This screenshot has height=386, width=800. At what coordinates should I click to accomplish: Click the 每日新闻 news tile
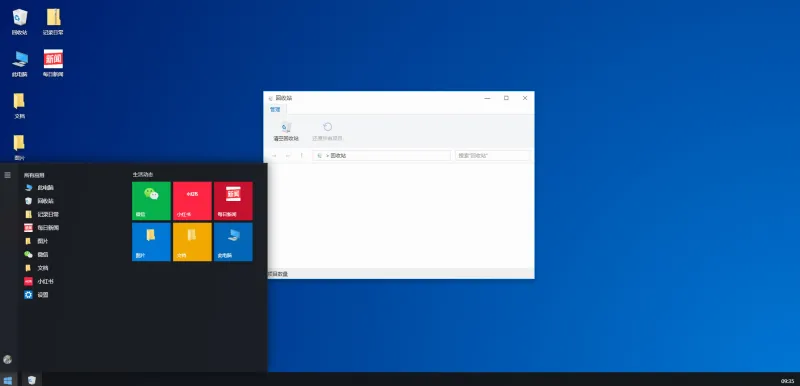point(233,201)
